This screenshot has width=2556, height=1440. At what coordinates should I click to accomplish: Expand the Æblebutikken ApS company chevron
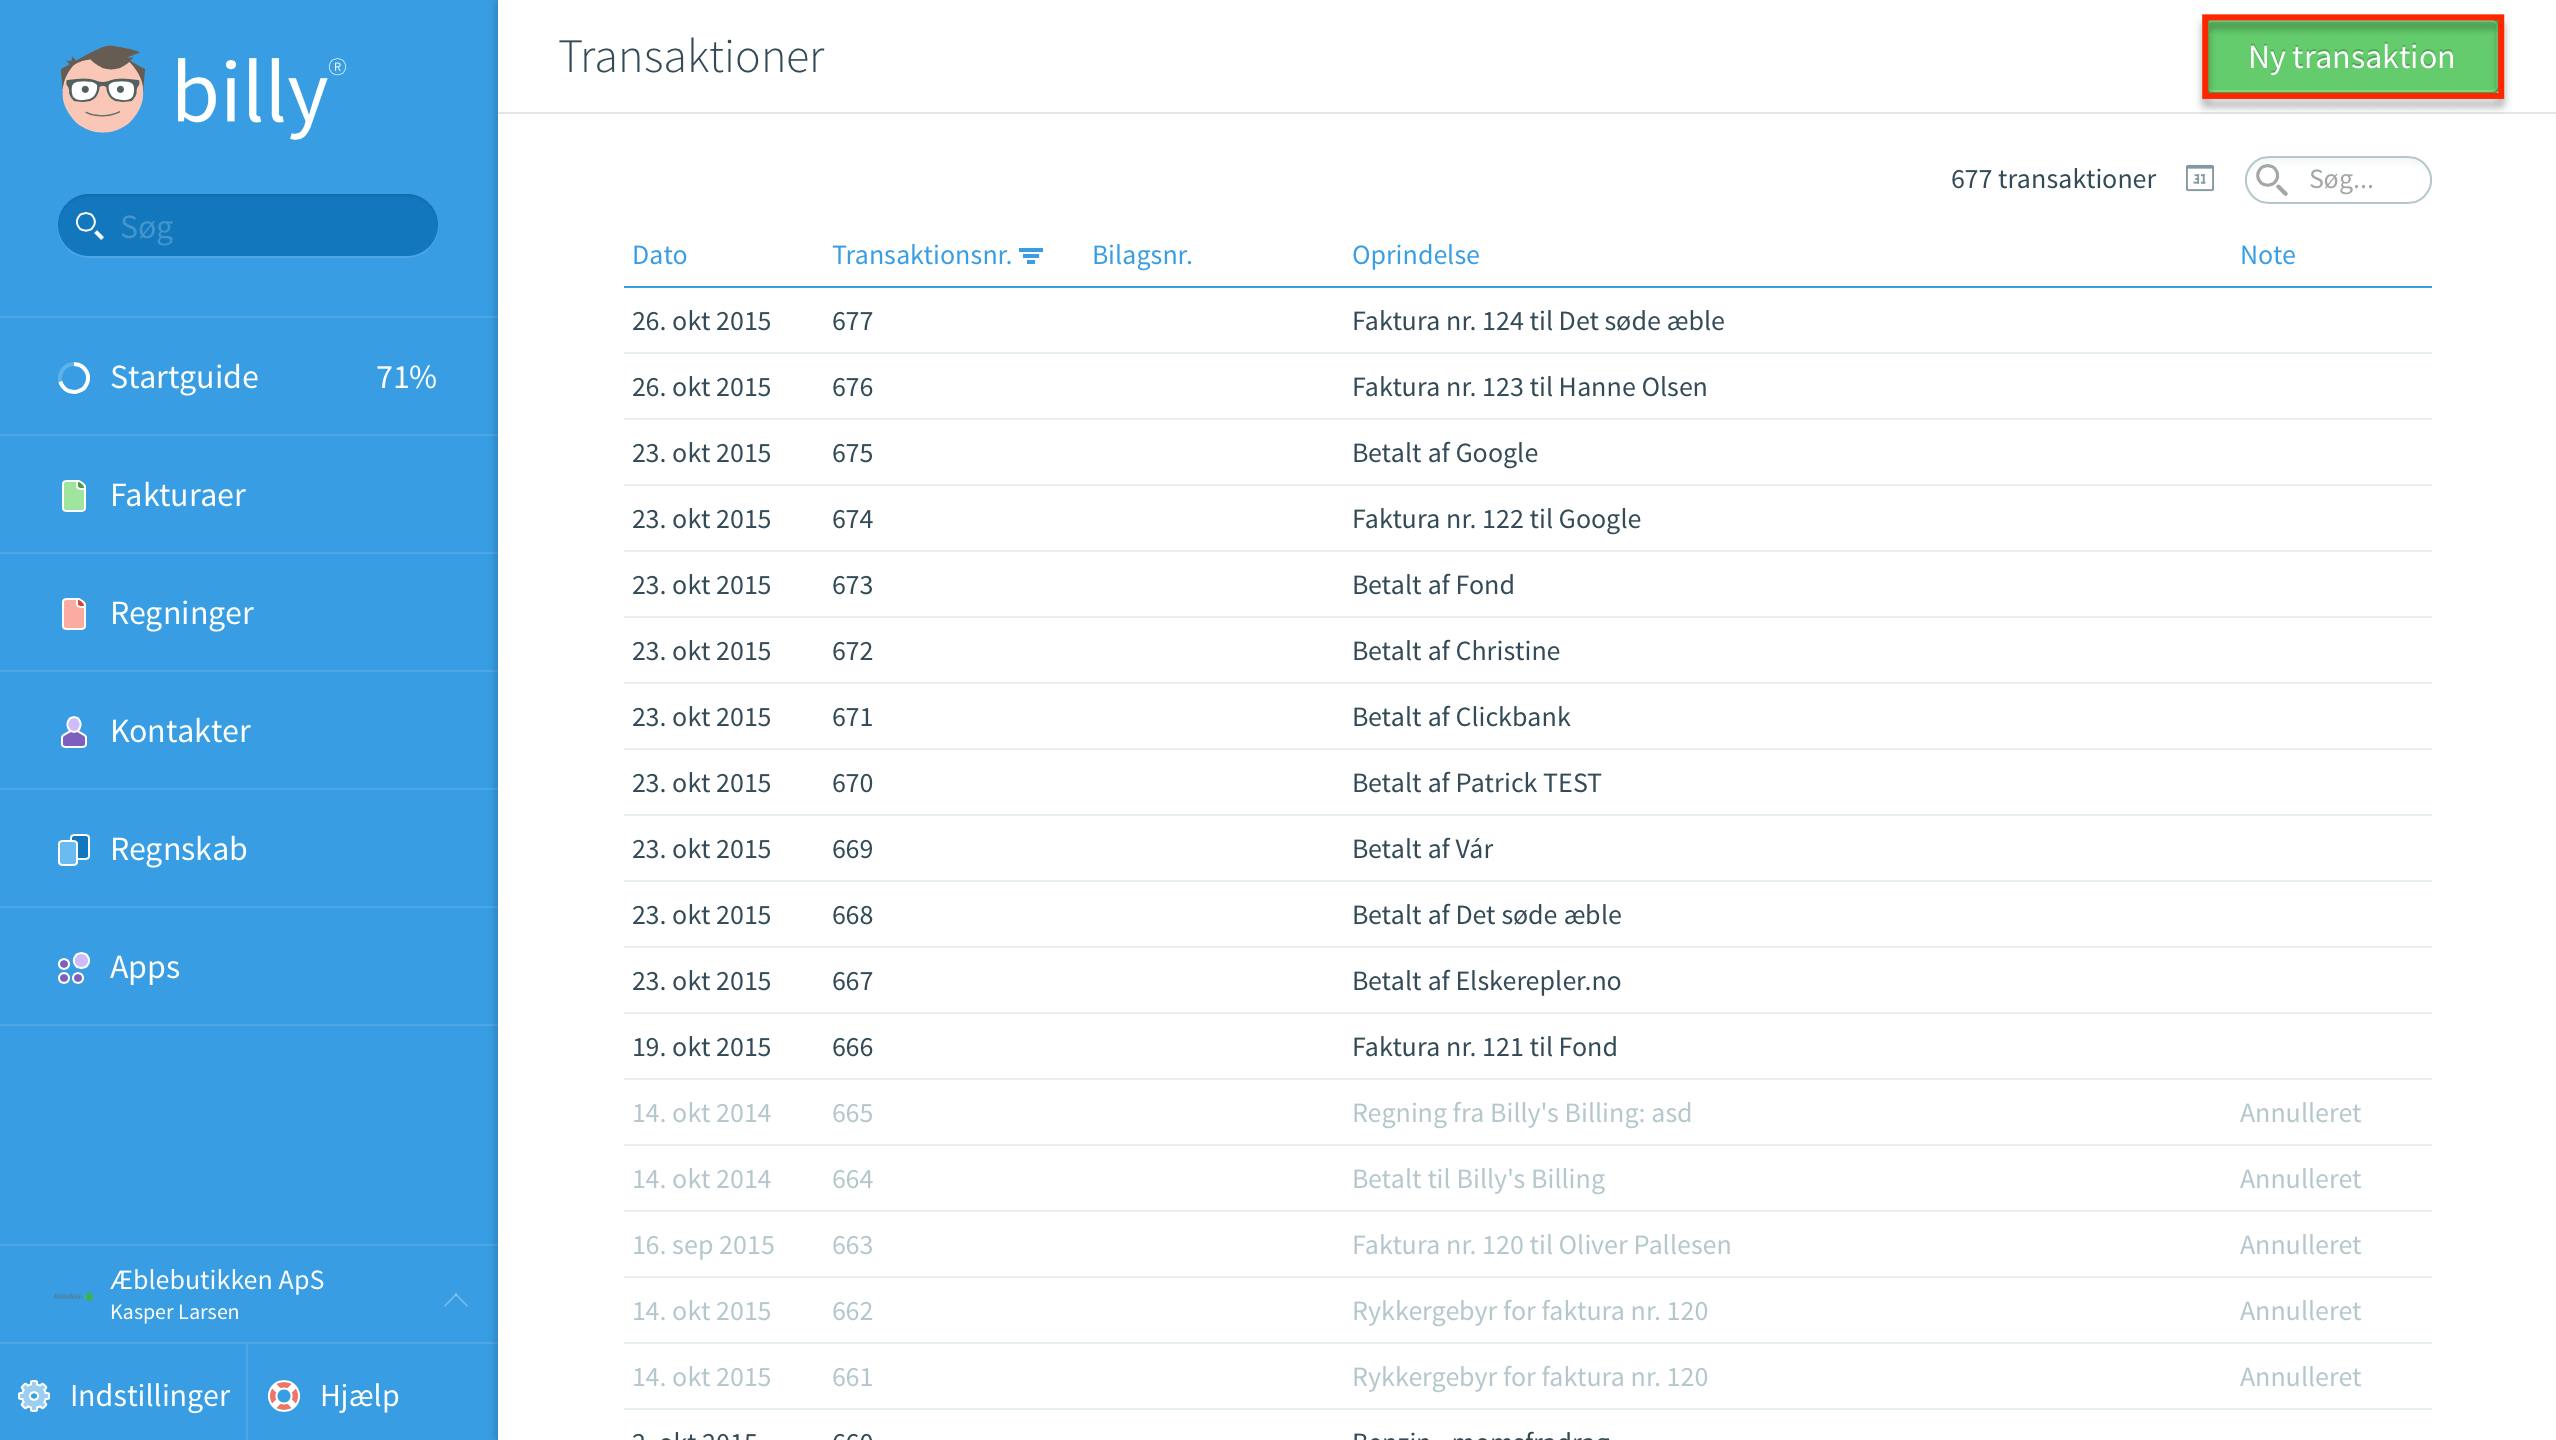[456, 1299]
